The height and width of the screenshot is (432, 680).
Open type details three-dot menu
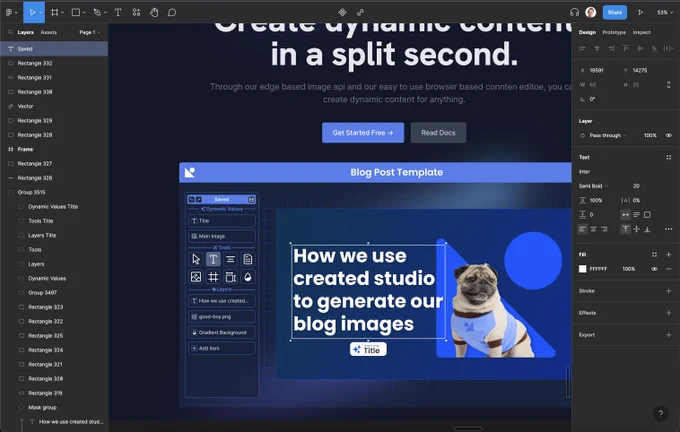tap(668, 229)
